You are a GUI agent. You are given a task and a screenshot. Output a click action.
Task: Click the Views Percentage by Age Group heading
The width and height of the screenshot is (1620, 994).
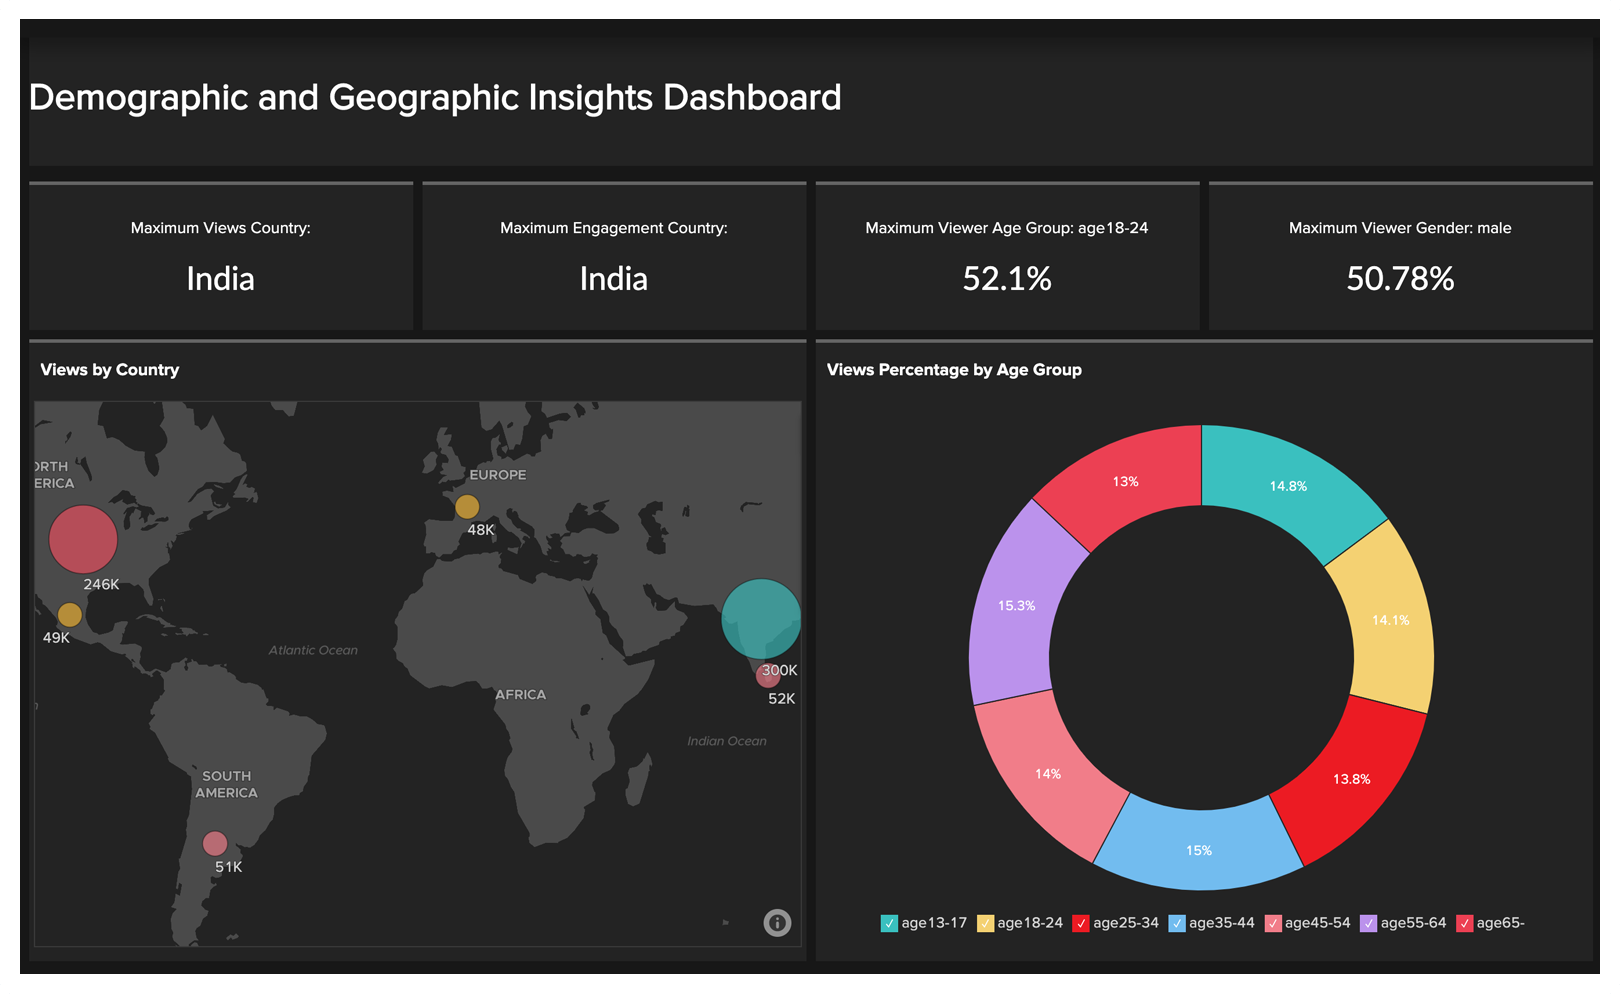click(954, 370)
